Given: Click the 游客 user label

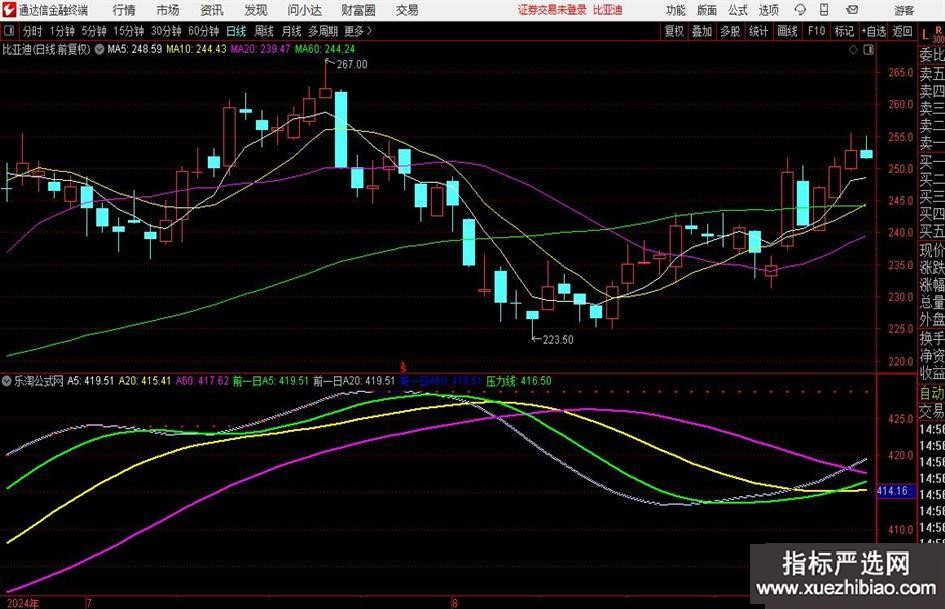Looking at the screenshot, I should (x=904, y=10).
